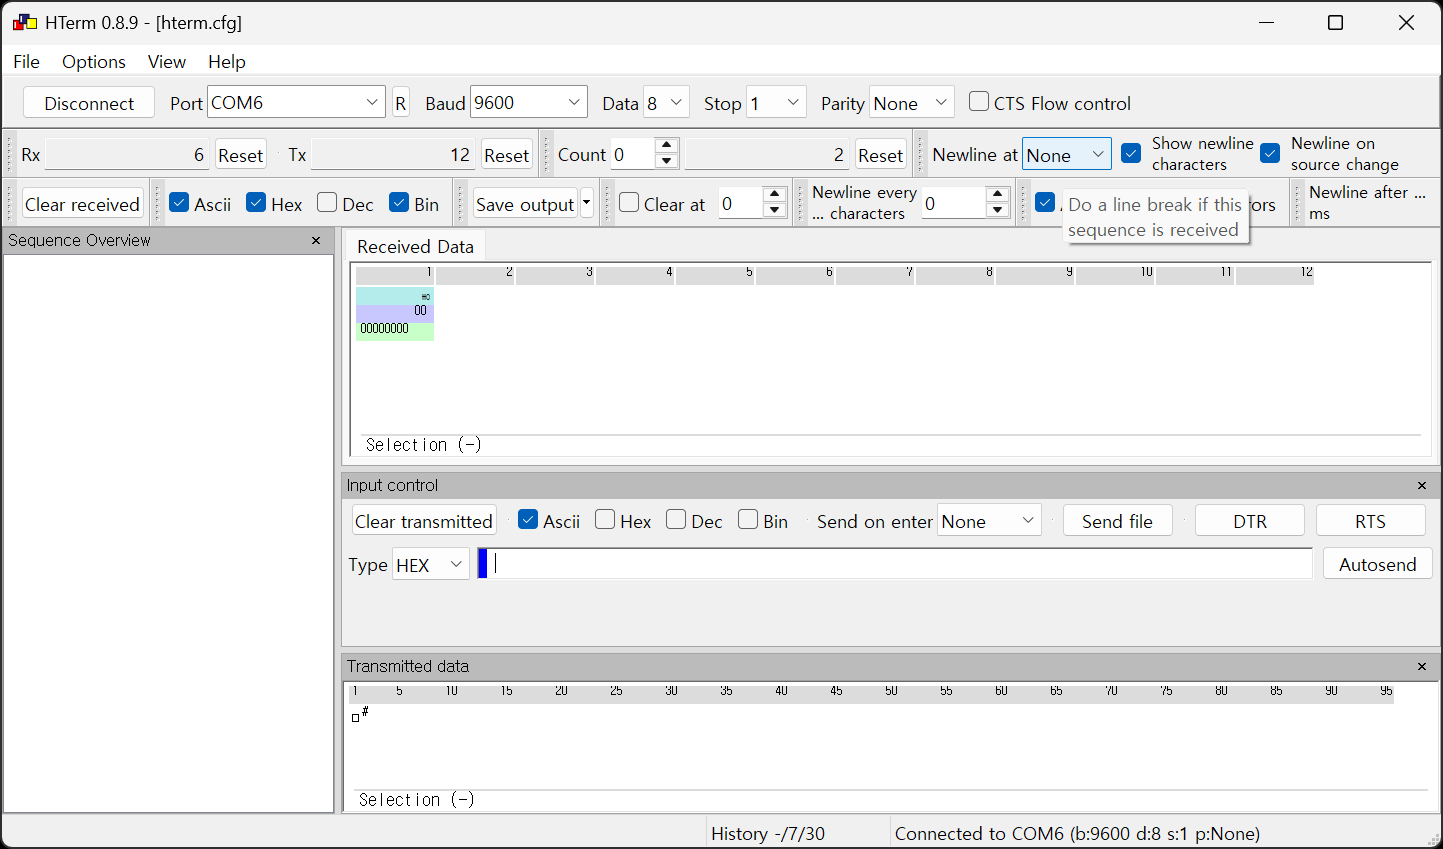Screen dimensions: 1443x849
Task: Toggle the DTR line button
Action: click(x=1250, y=521)
